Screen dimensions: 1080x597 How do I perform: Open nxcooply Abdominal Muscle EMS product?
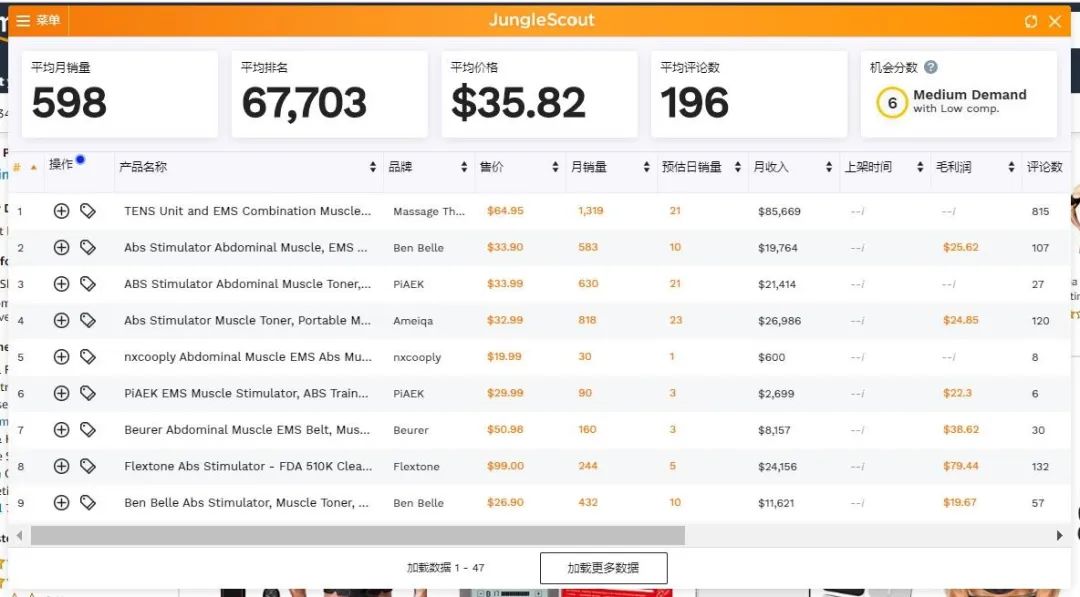[248, 357]
